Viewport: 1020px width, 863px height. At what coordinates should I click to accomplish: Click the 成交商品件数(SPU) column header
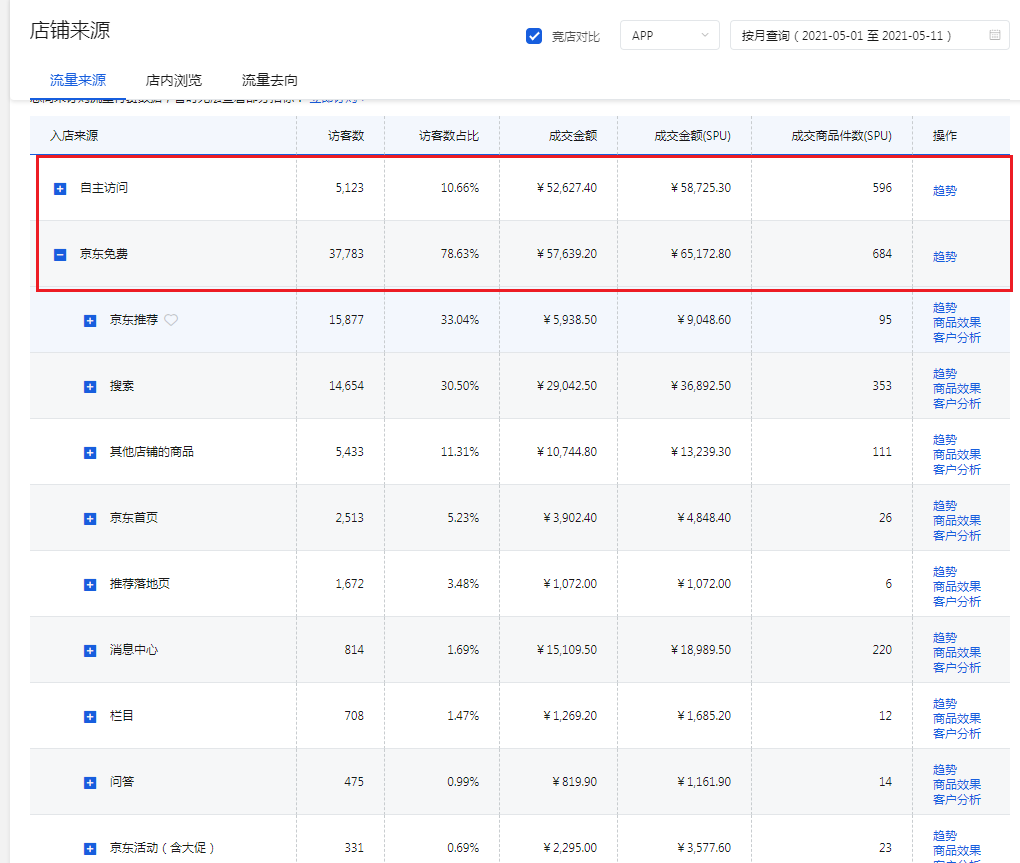pos(841,136)
